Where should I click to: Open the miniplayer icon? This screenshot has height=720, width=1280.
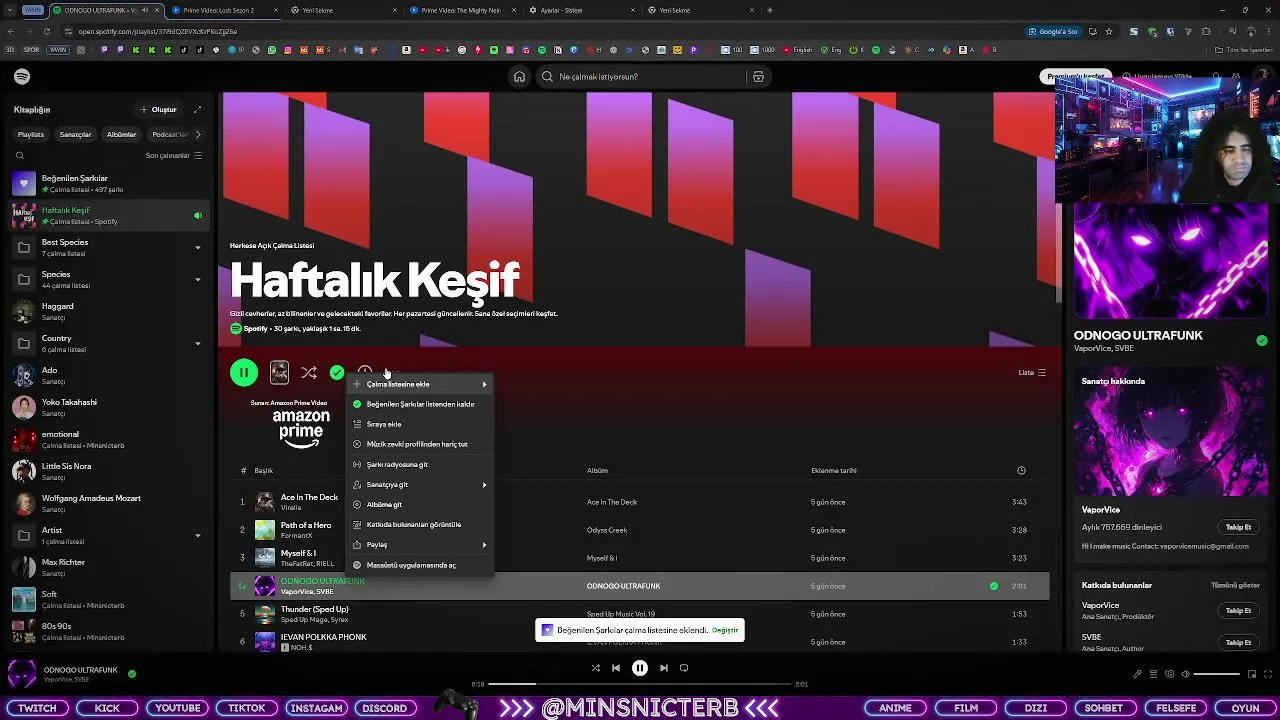pyautogui.click(x=1251, y=674)
